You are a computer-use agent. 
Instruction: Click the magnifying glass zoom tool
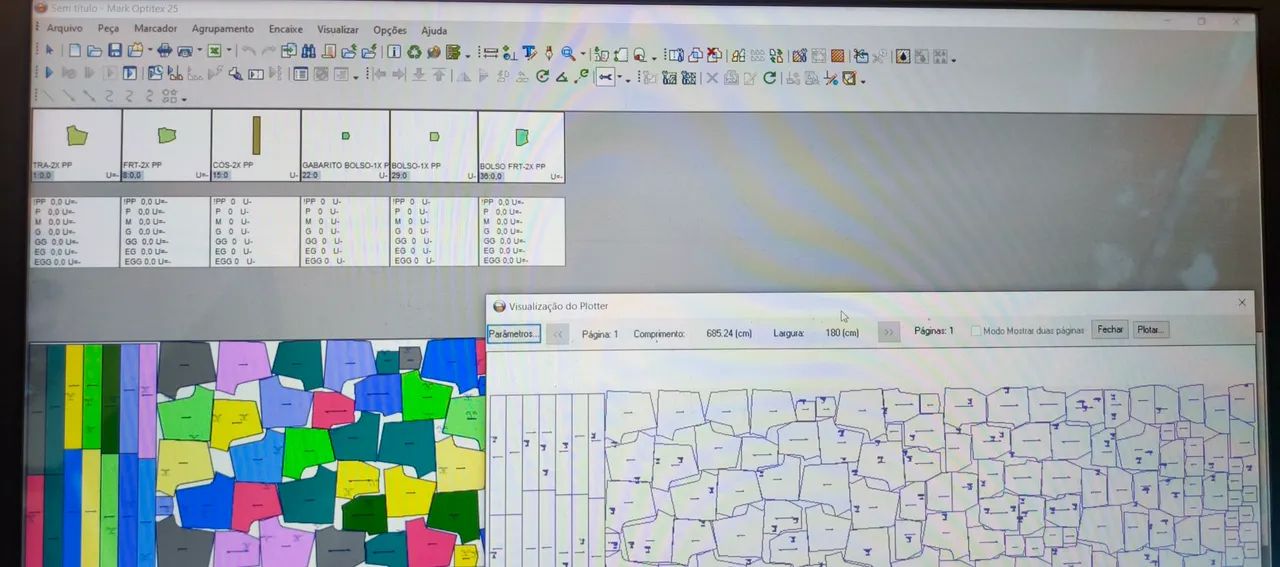click(x=568, y=53)
